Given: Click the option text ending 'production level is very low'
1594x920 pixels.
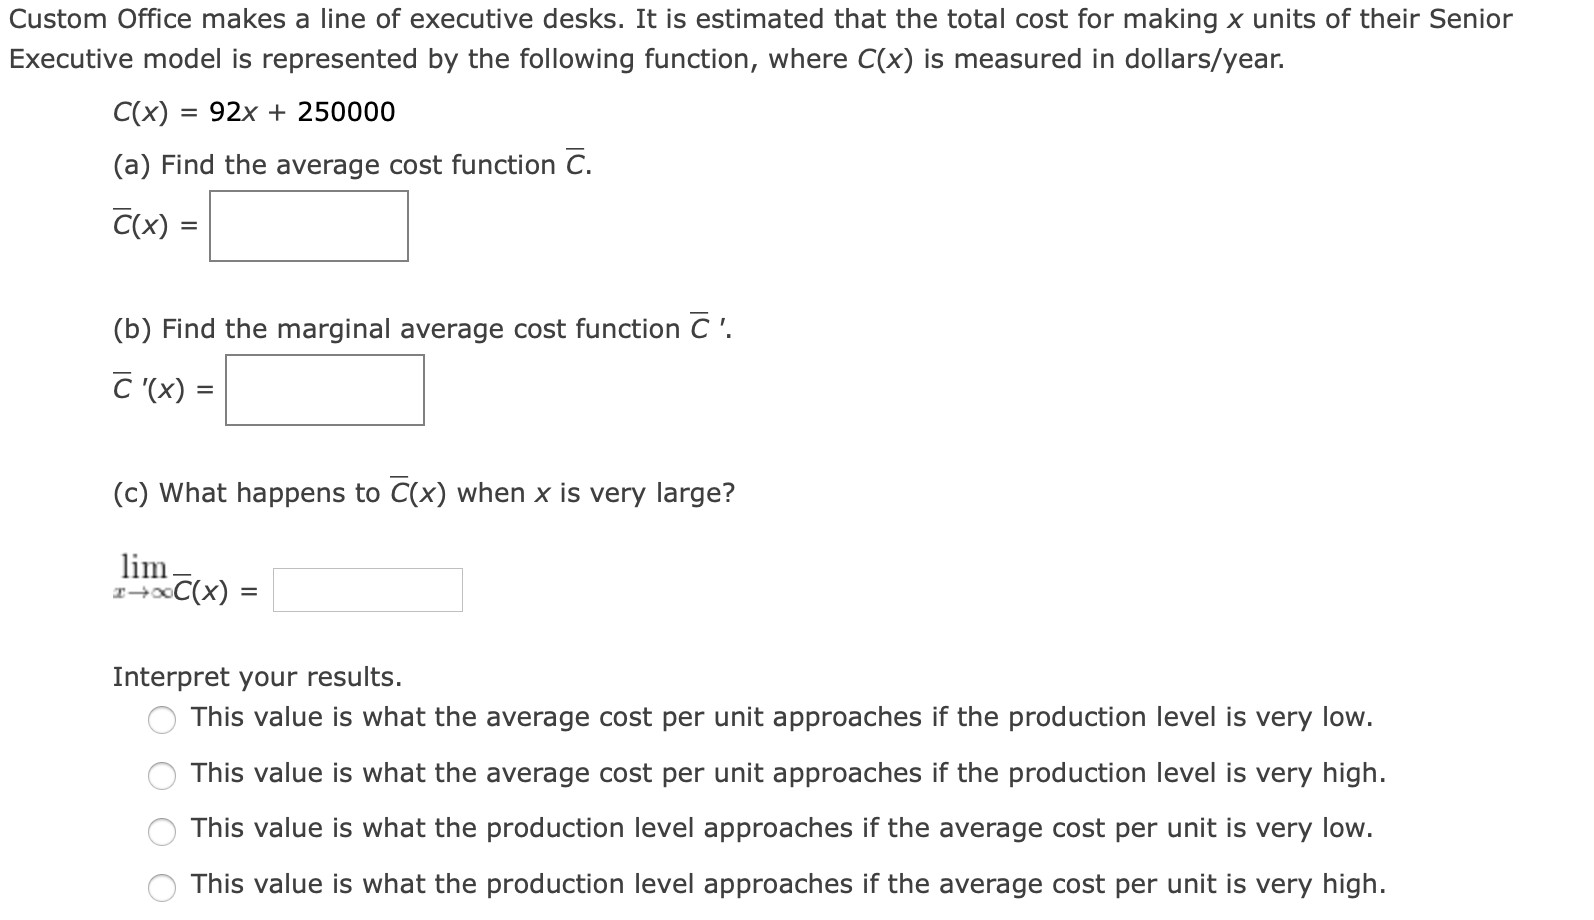Looking at the screenshot, I should [782, 718].
